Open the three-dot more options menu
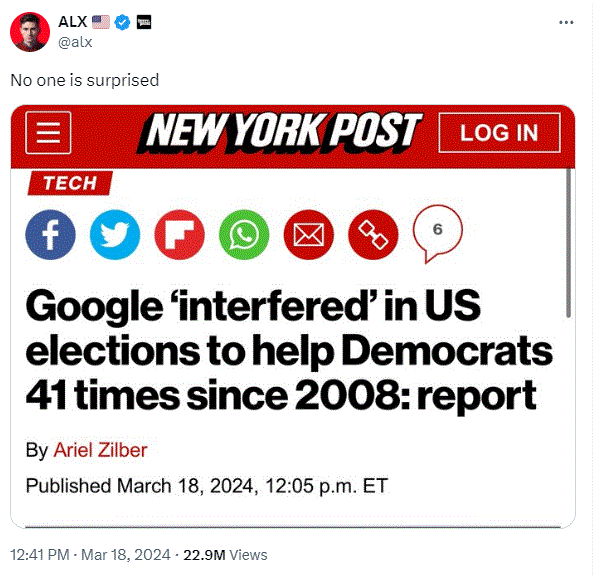The width and height of the screenshot is (594, 576). click(x=566, y=23)
